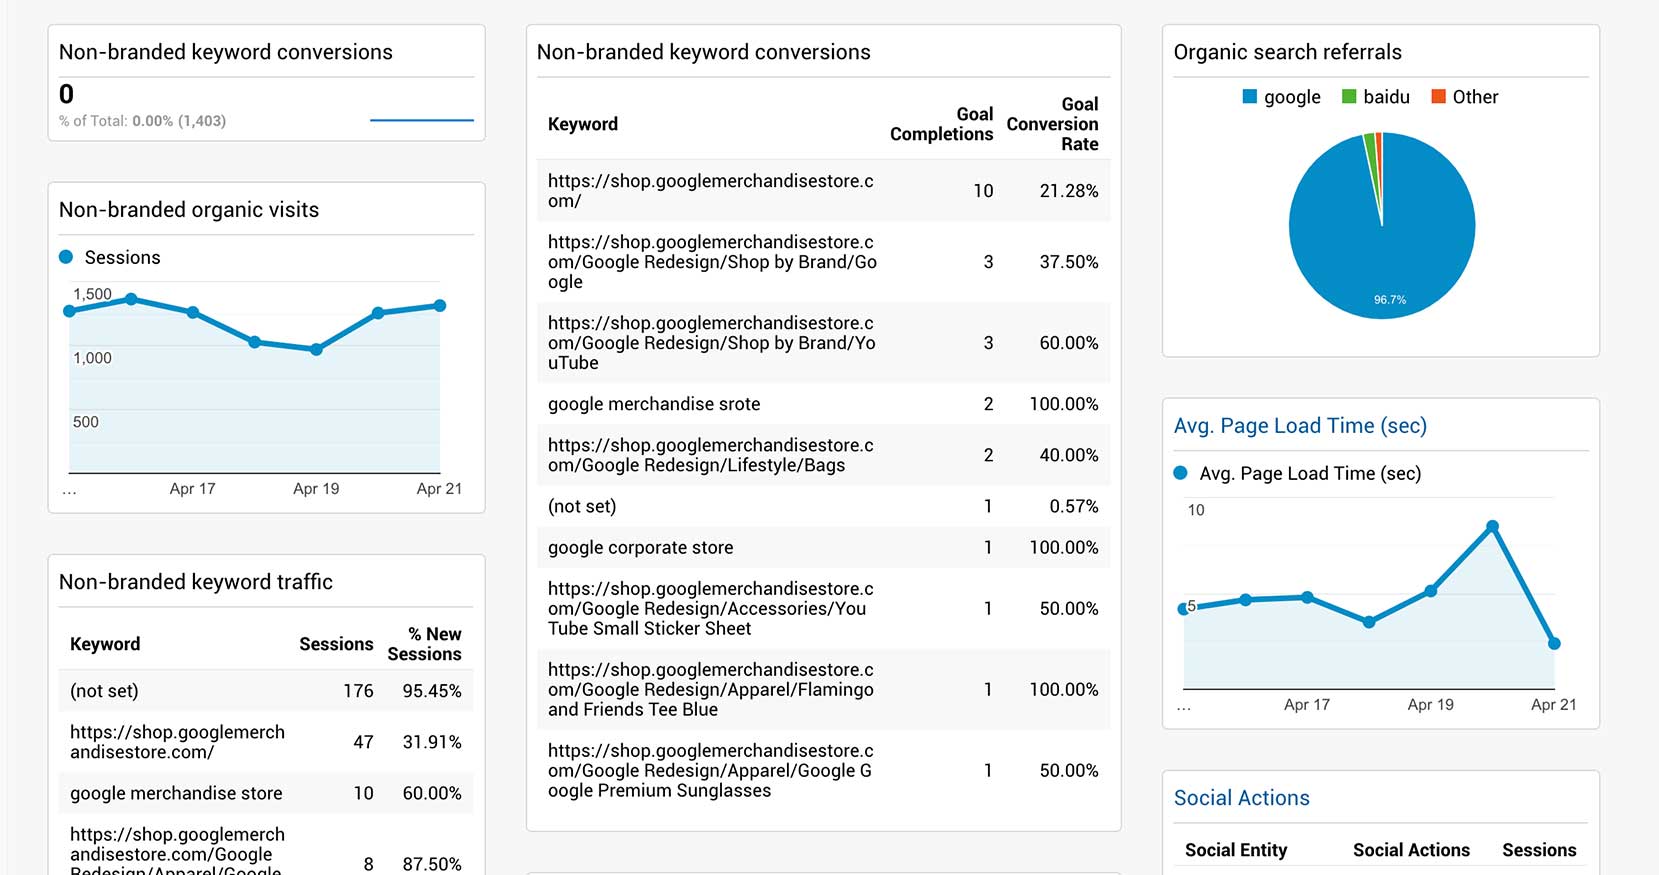Click the Avg. Page Load Time legend dot
The height and width of the screenshot is (875, 1659).
(1180, 473)
